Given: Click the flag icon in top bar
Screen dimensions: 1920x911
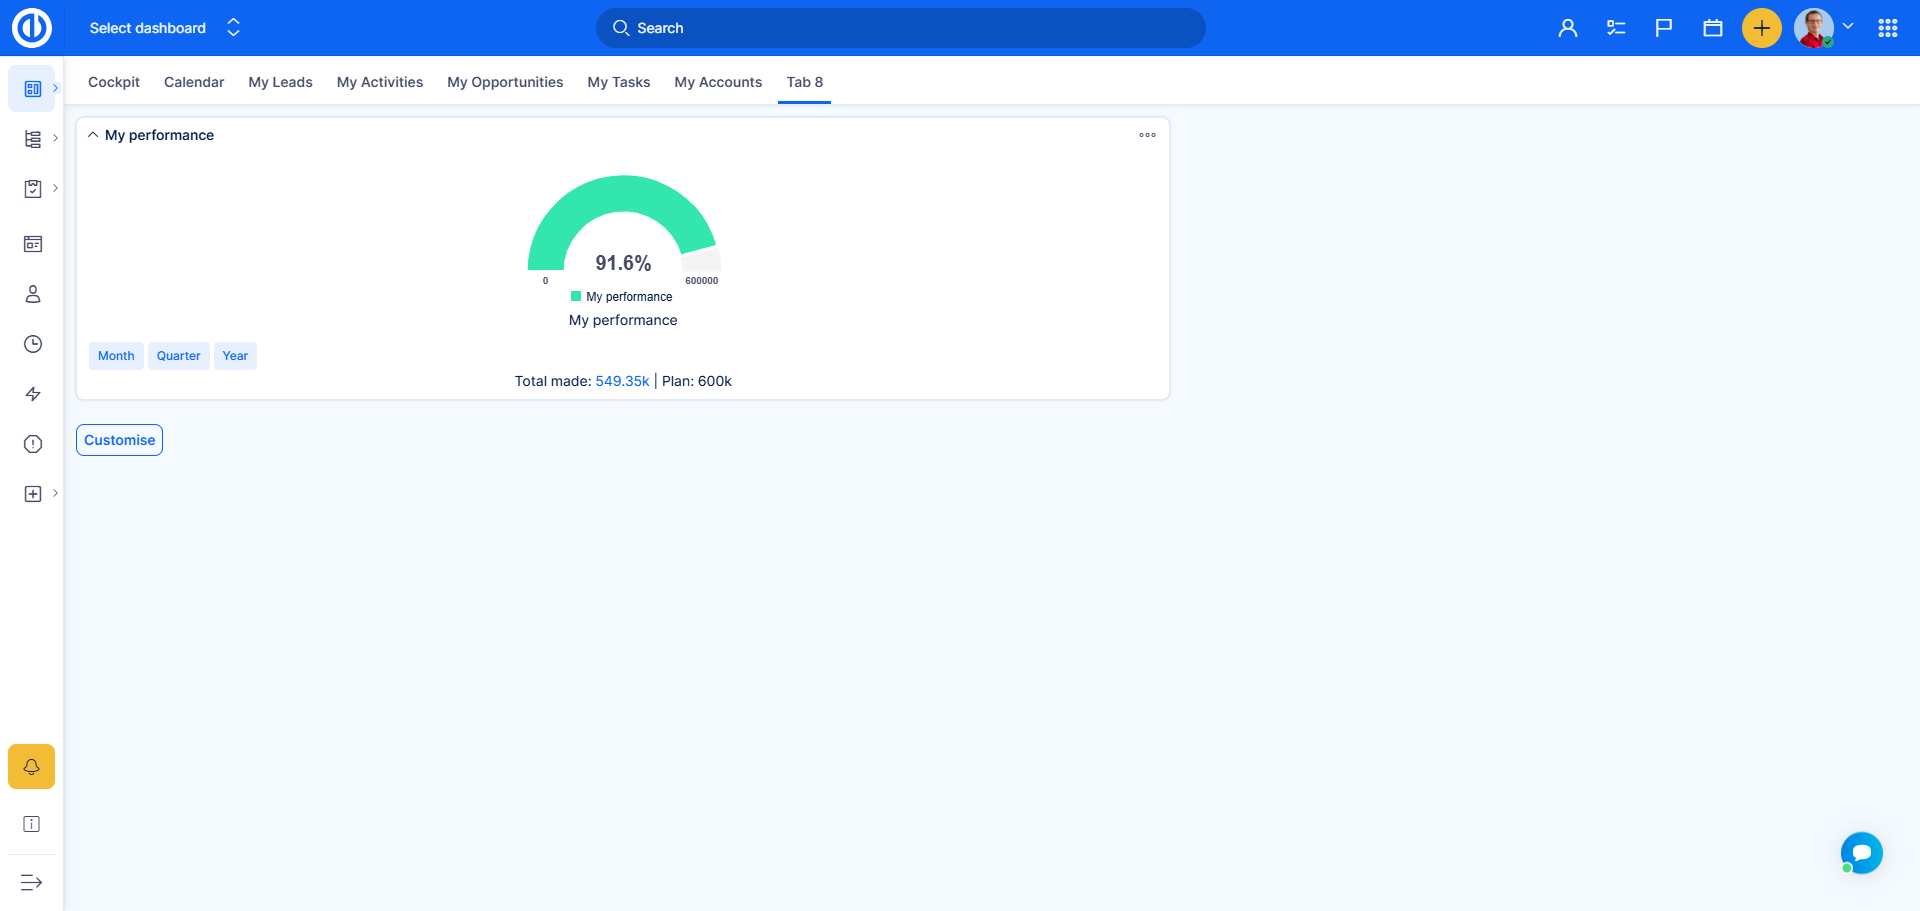Looking at the screenshot, I should coord(1663,28).
